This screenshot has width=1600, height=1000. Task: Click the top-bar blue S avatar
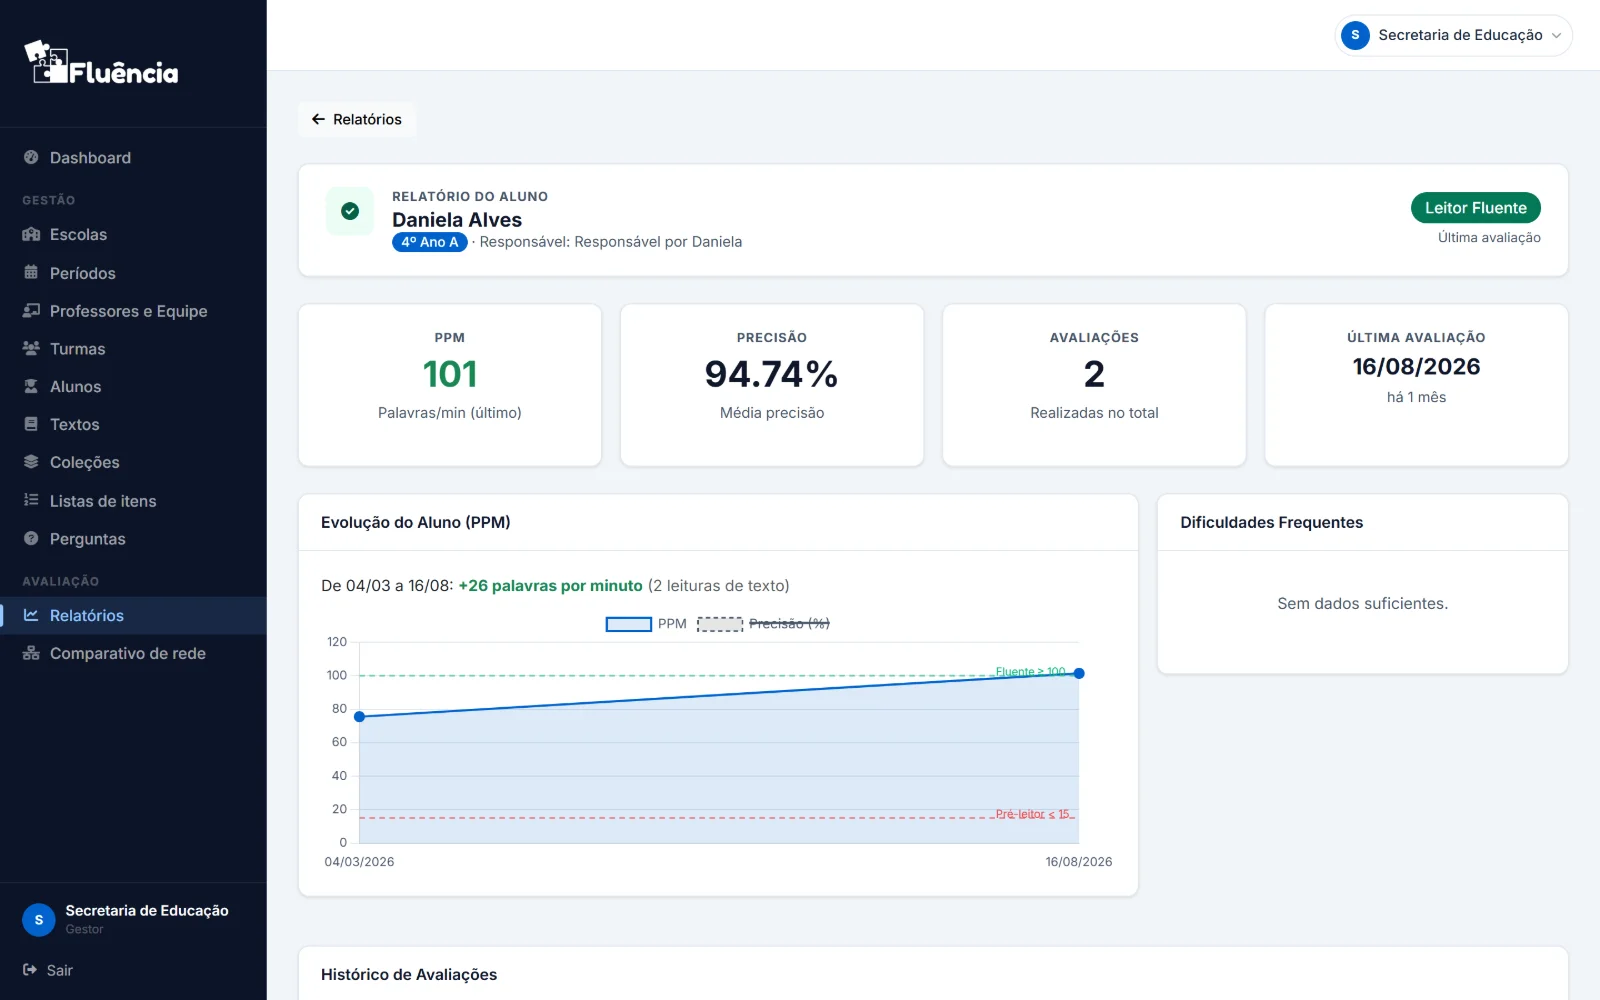(x=1355, y=35)
